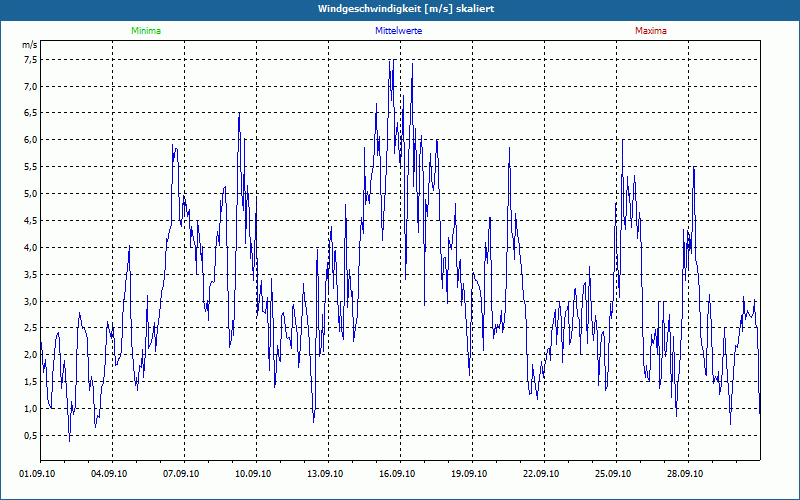800x500 pixels.
Task: Click the 0,5 y-axis value
Action: [31, 435]
